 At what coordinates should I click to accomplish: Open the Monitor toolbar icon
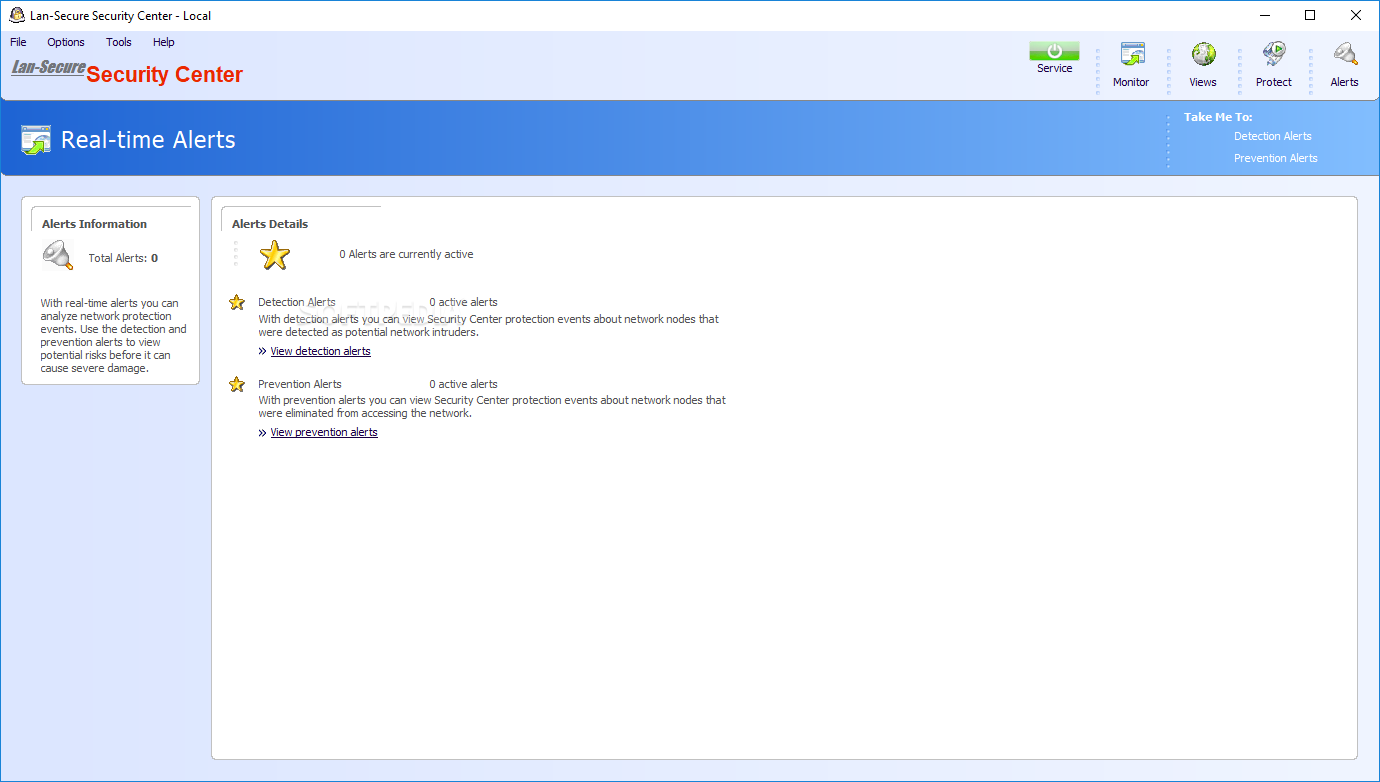pos(1132,54)
